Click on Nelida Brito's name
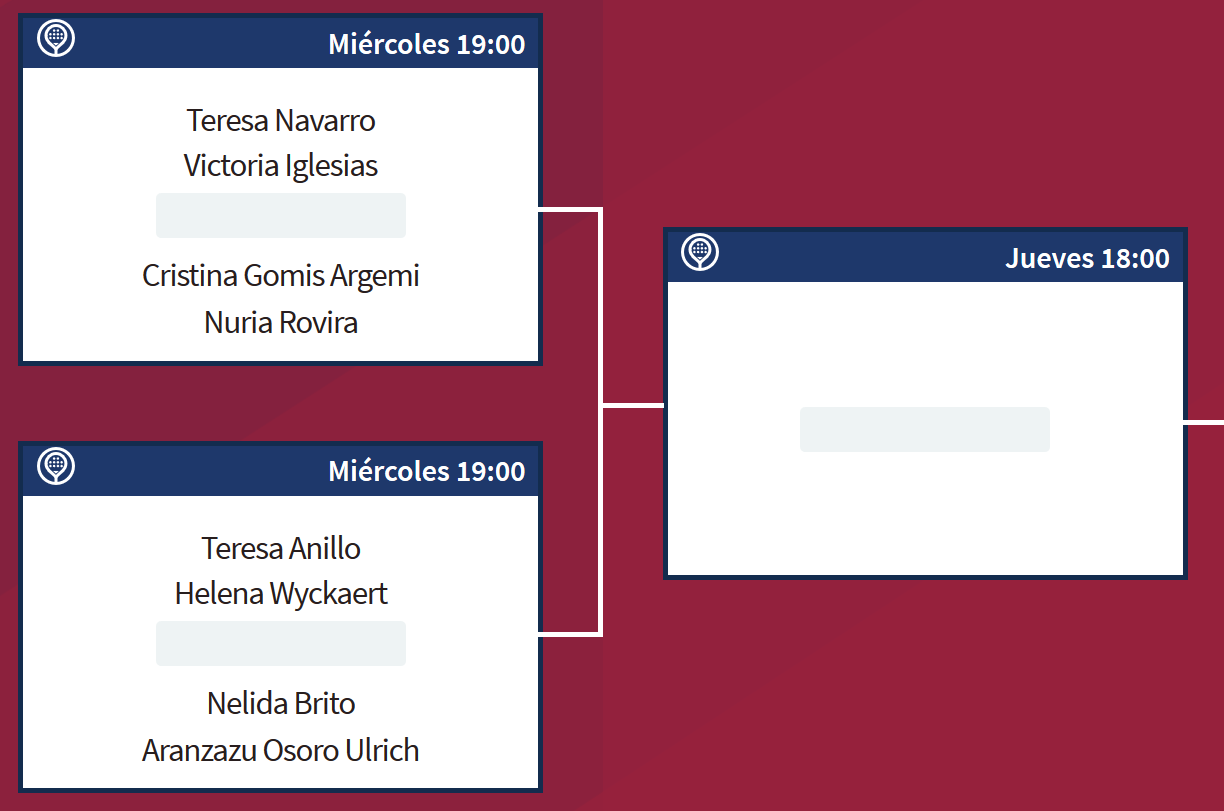Image resolution: width=1224 pixels, height=811 pixels. (x=281, y=704)
